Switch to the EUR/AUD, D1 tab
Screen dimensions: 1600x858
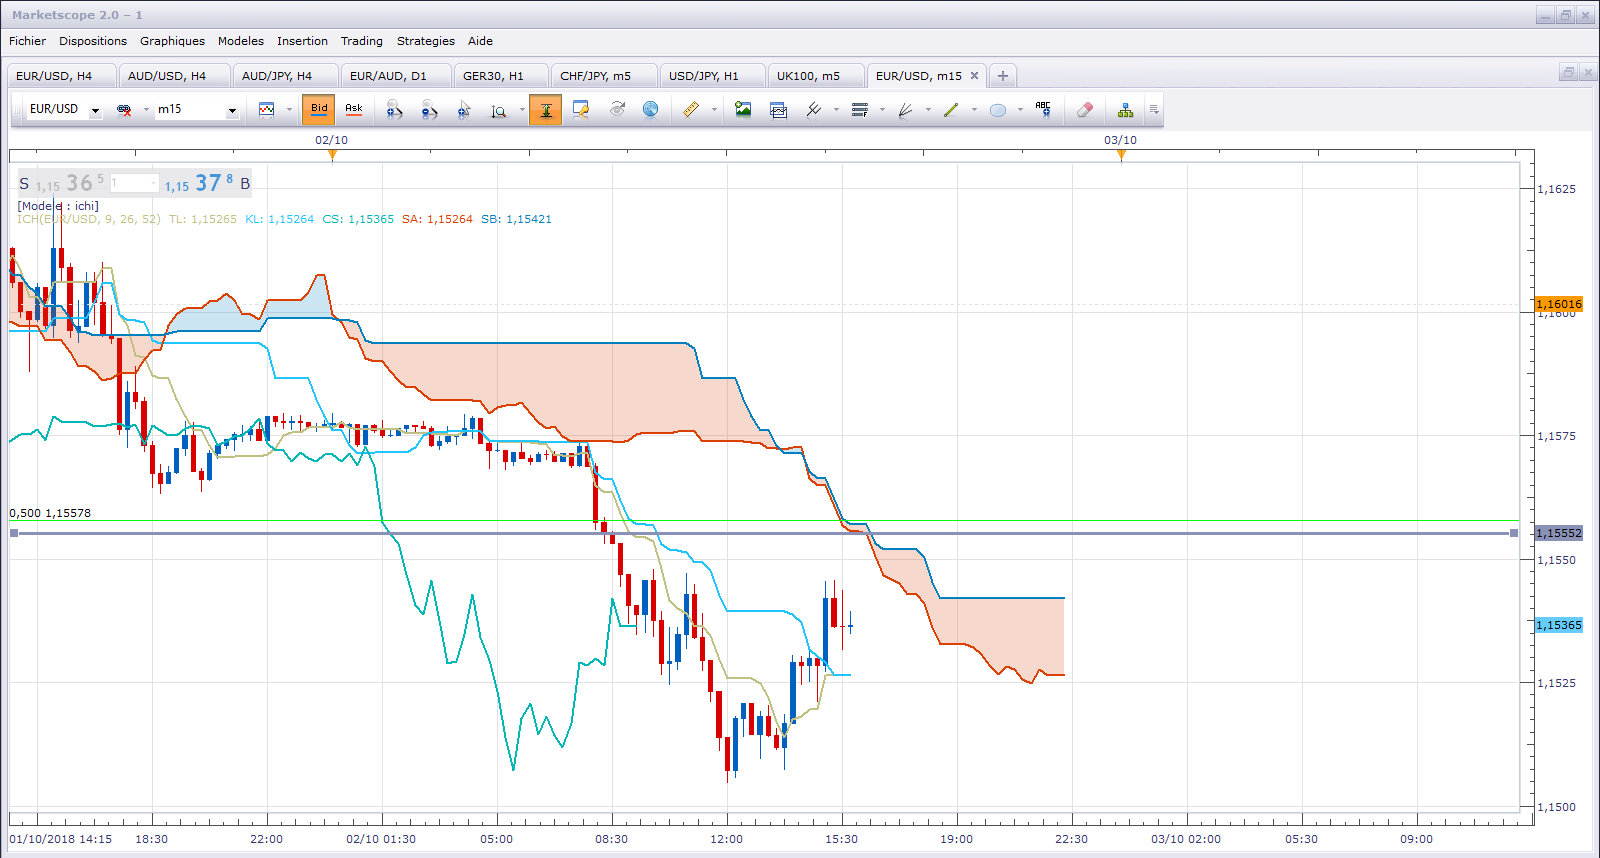(394, 76)
